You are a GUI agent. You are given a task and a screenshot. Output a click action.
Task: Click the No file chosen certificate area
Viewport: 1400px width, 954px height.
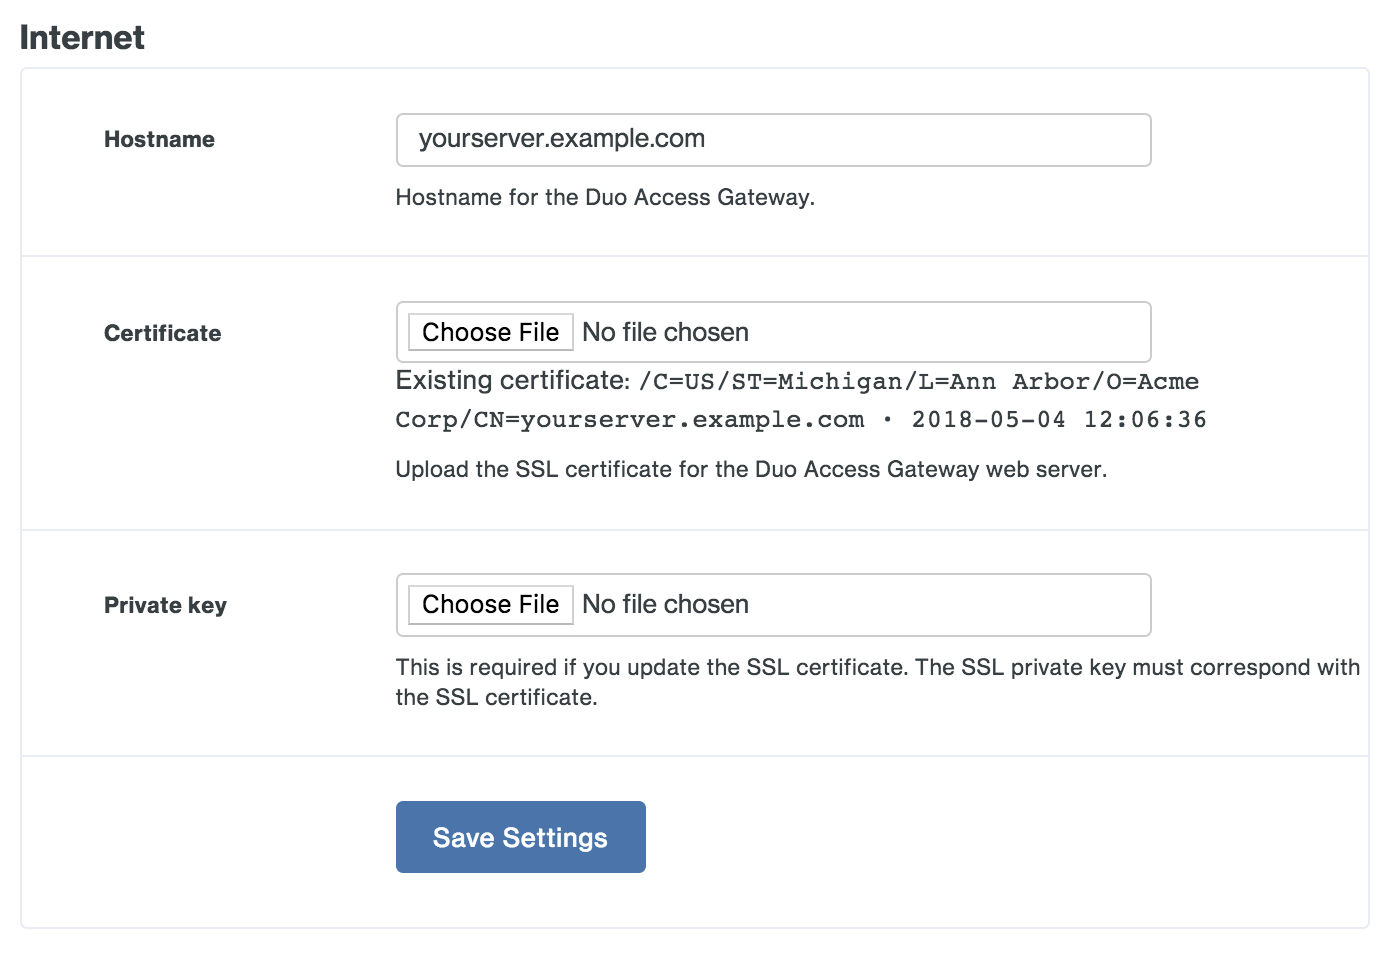664,332
